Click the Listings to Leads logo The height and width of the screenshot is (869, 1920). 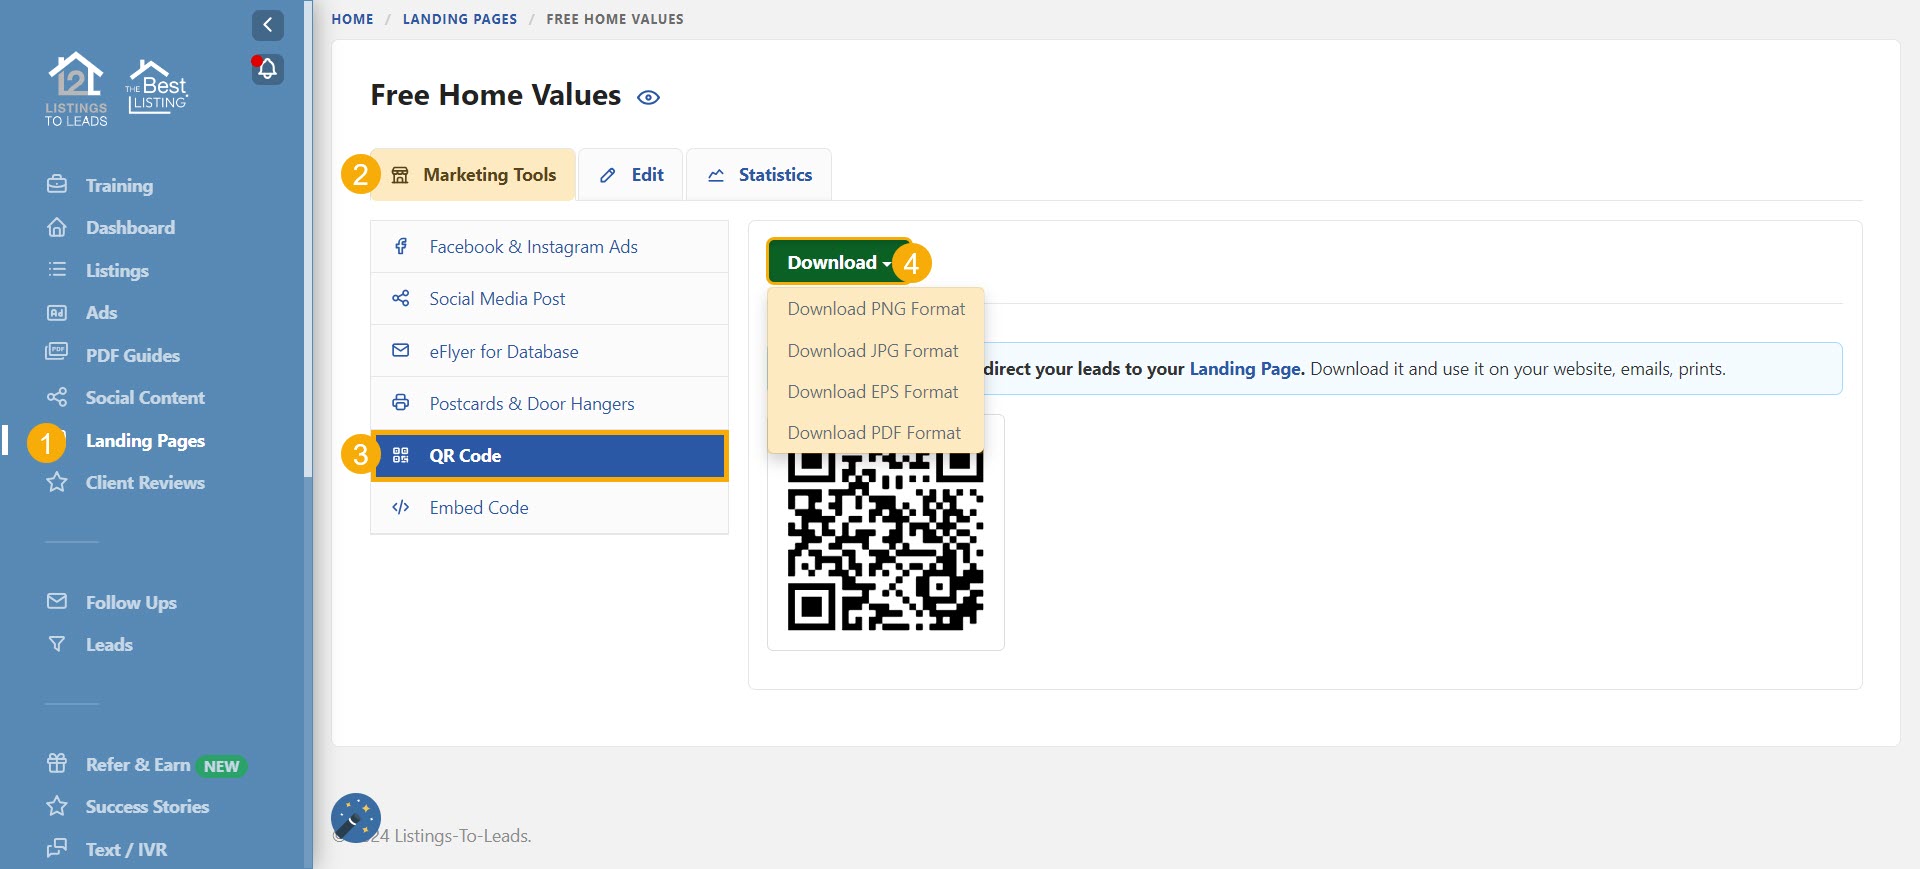[76, 89]
